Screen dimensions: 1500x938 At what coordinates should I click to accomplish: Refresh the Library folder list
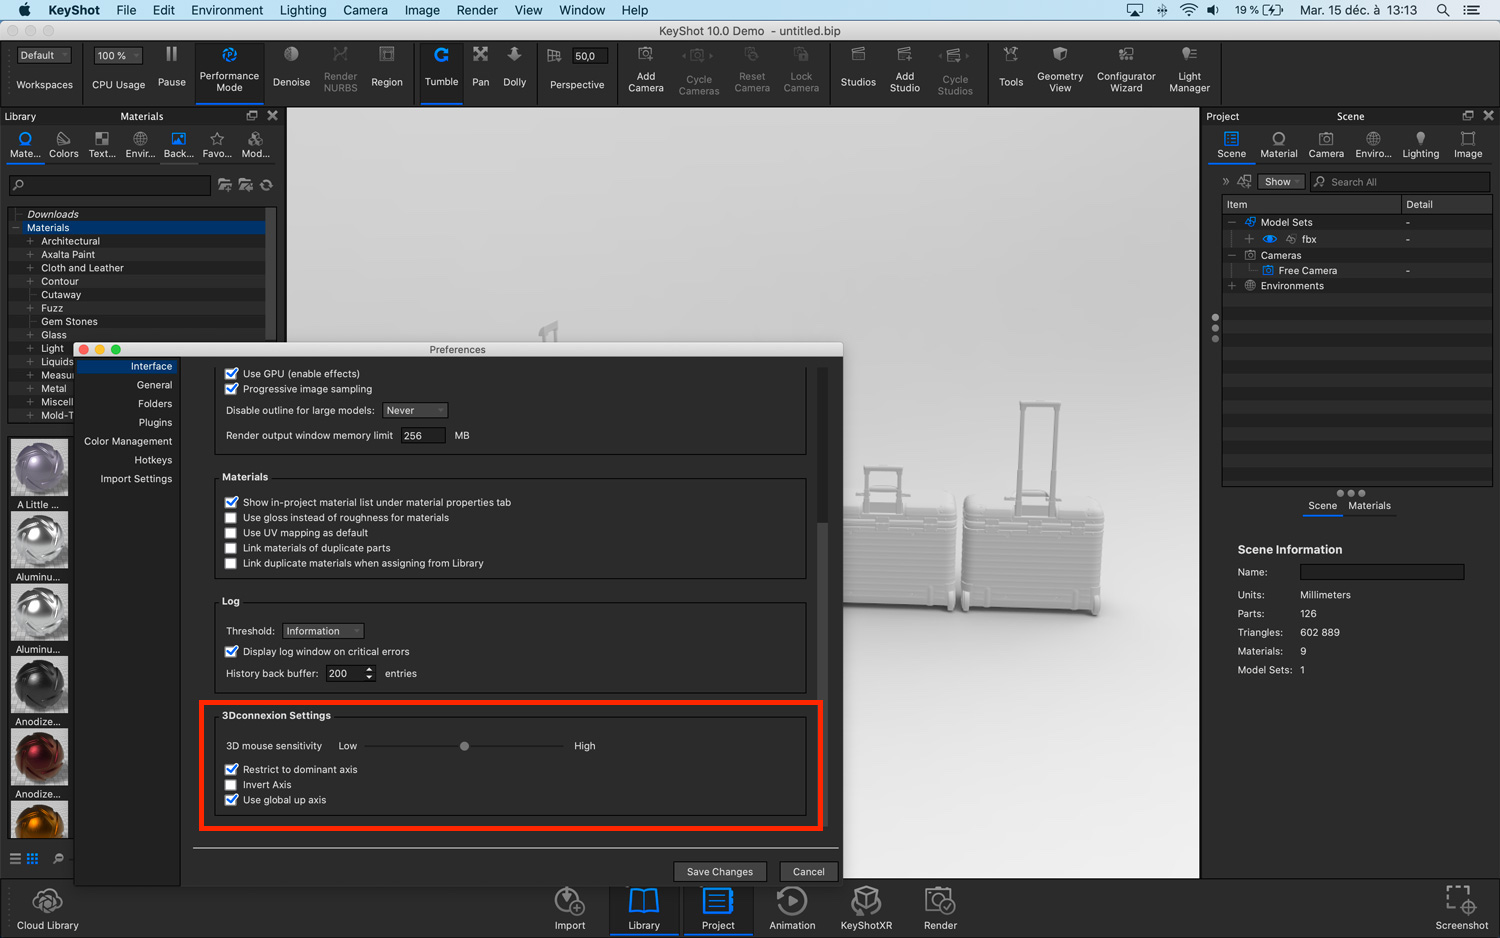click(x=266, y=185)
